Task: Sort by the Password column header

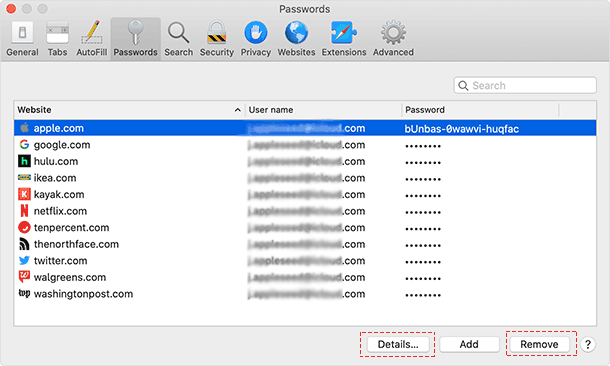Action: tap(480, 110)
